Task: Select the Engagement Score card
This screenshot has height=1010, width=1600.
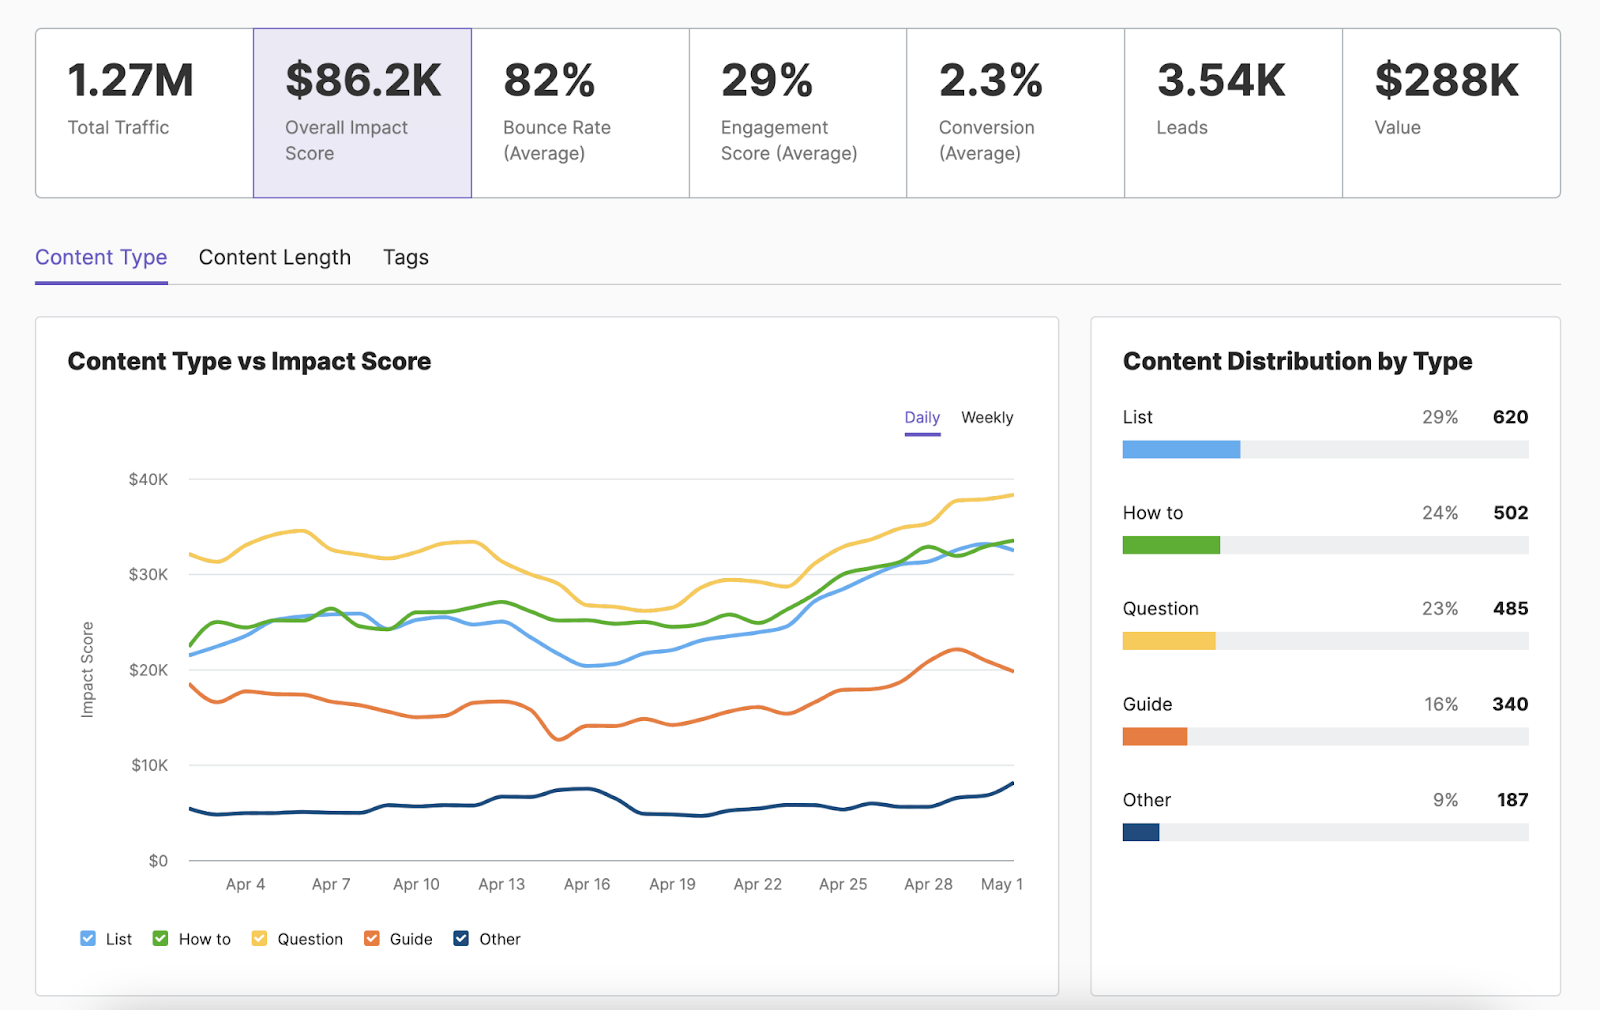Action: tap(797, 112)
